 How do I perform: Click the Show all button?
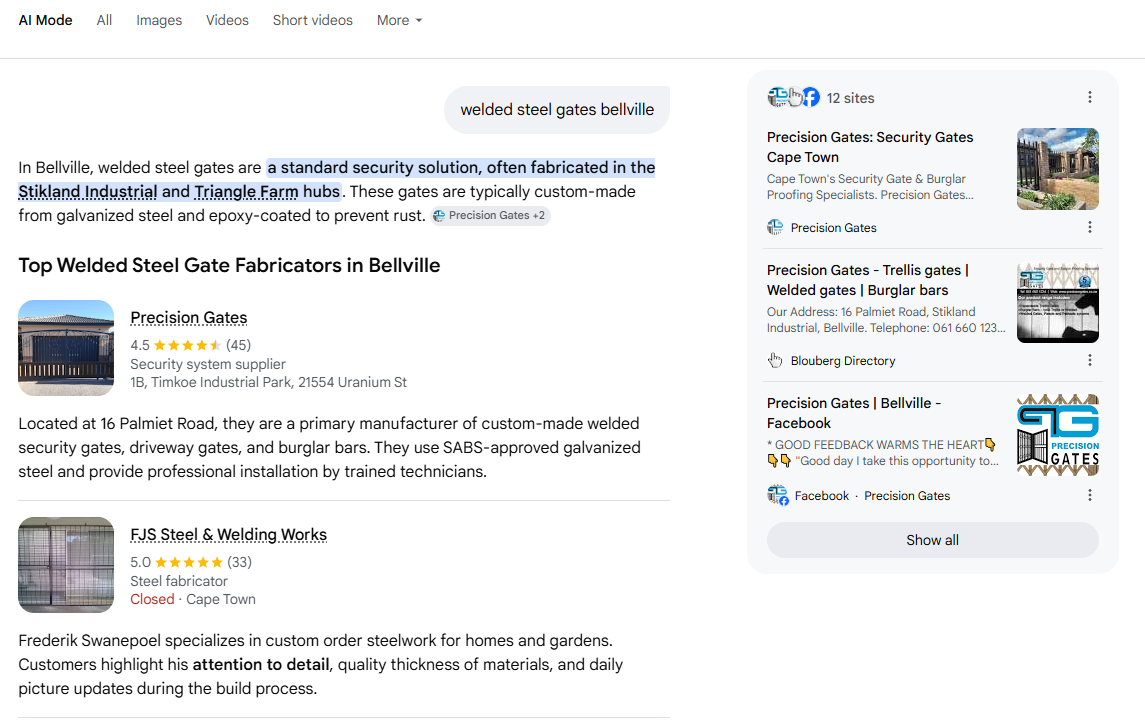coord(933,540)
